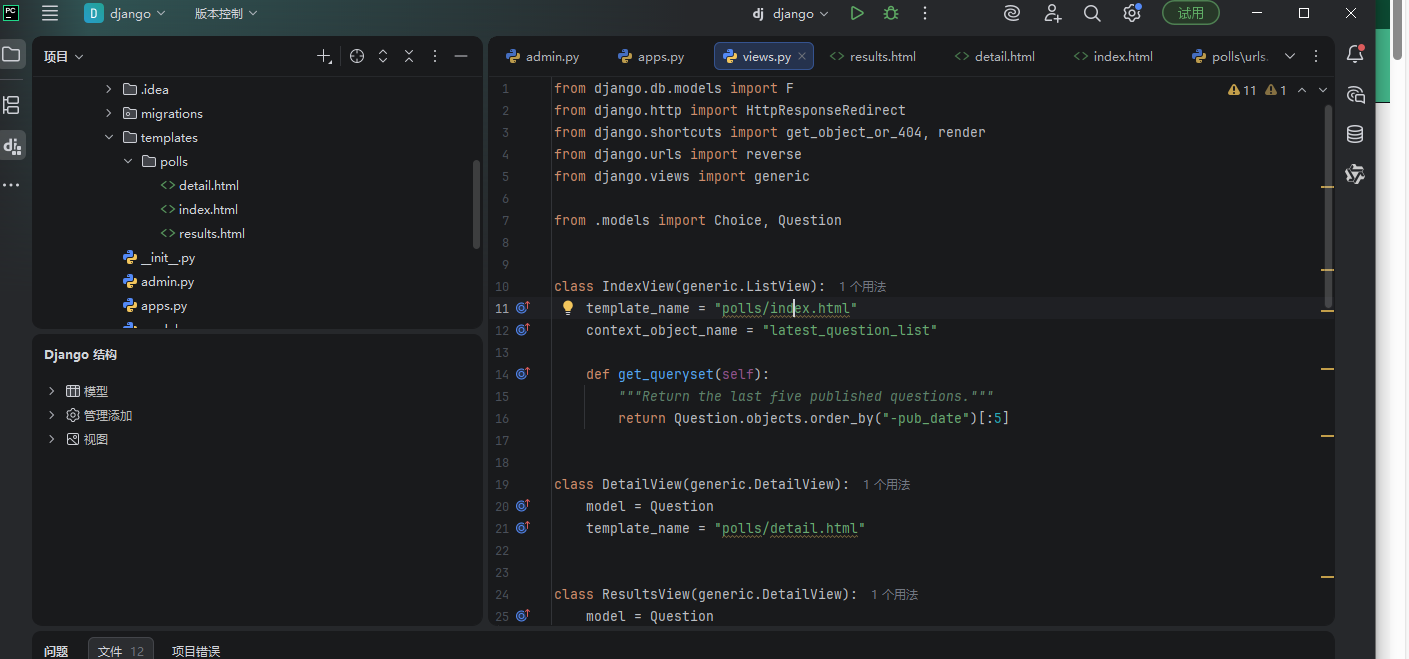The image size is (1409, 659).
Task: Click the editor vertical scrollbar thumb
Action: pos(1328,205)
